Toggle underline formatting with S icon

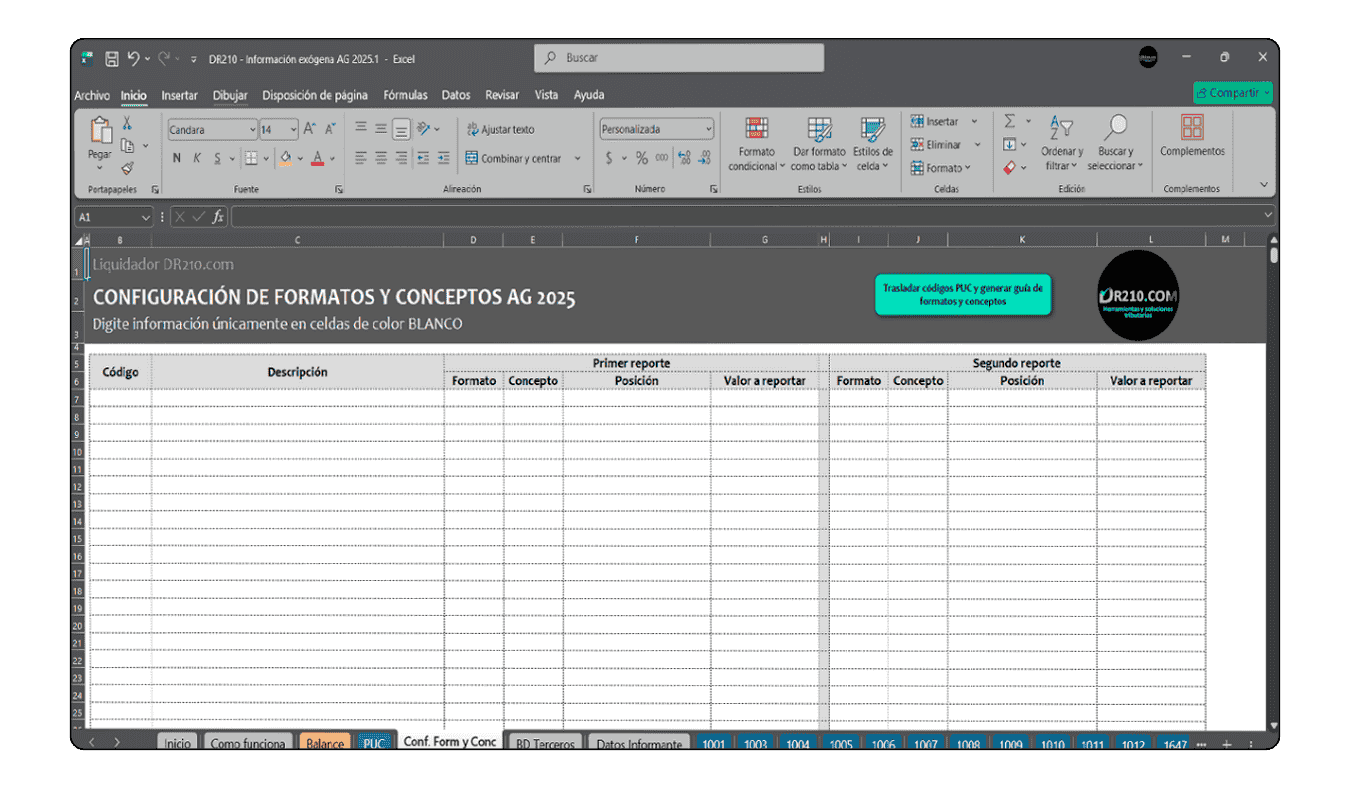pos(216,158)
